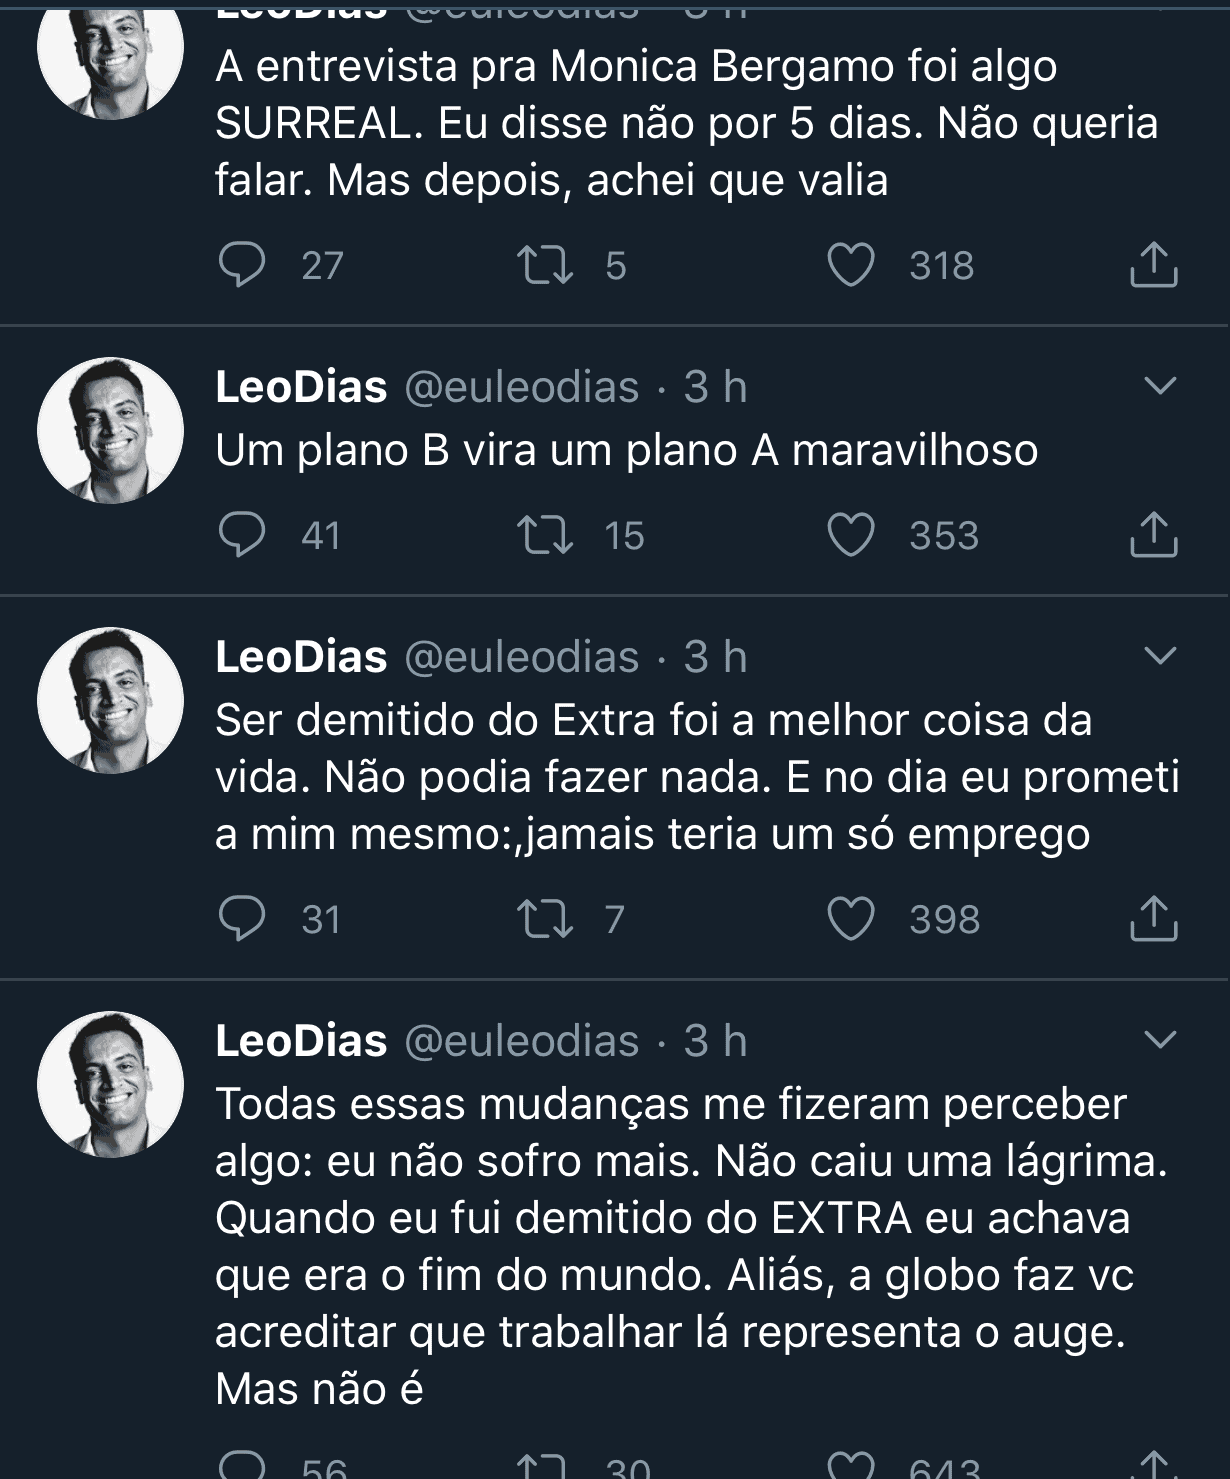Reply to the 'plano B' tweet
The width and height of the screenshot is (1230, 1479).
242,535
